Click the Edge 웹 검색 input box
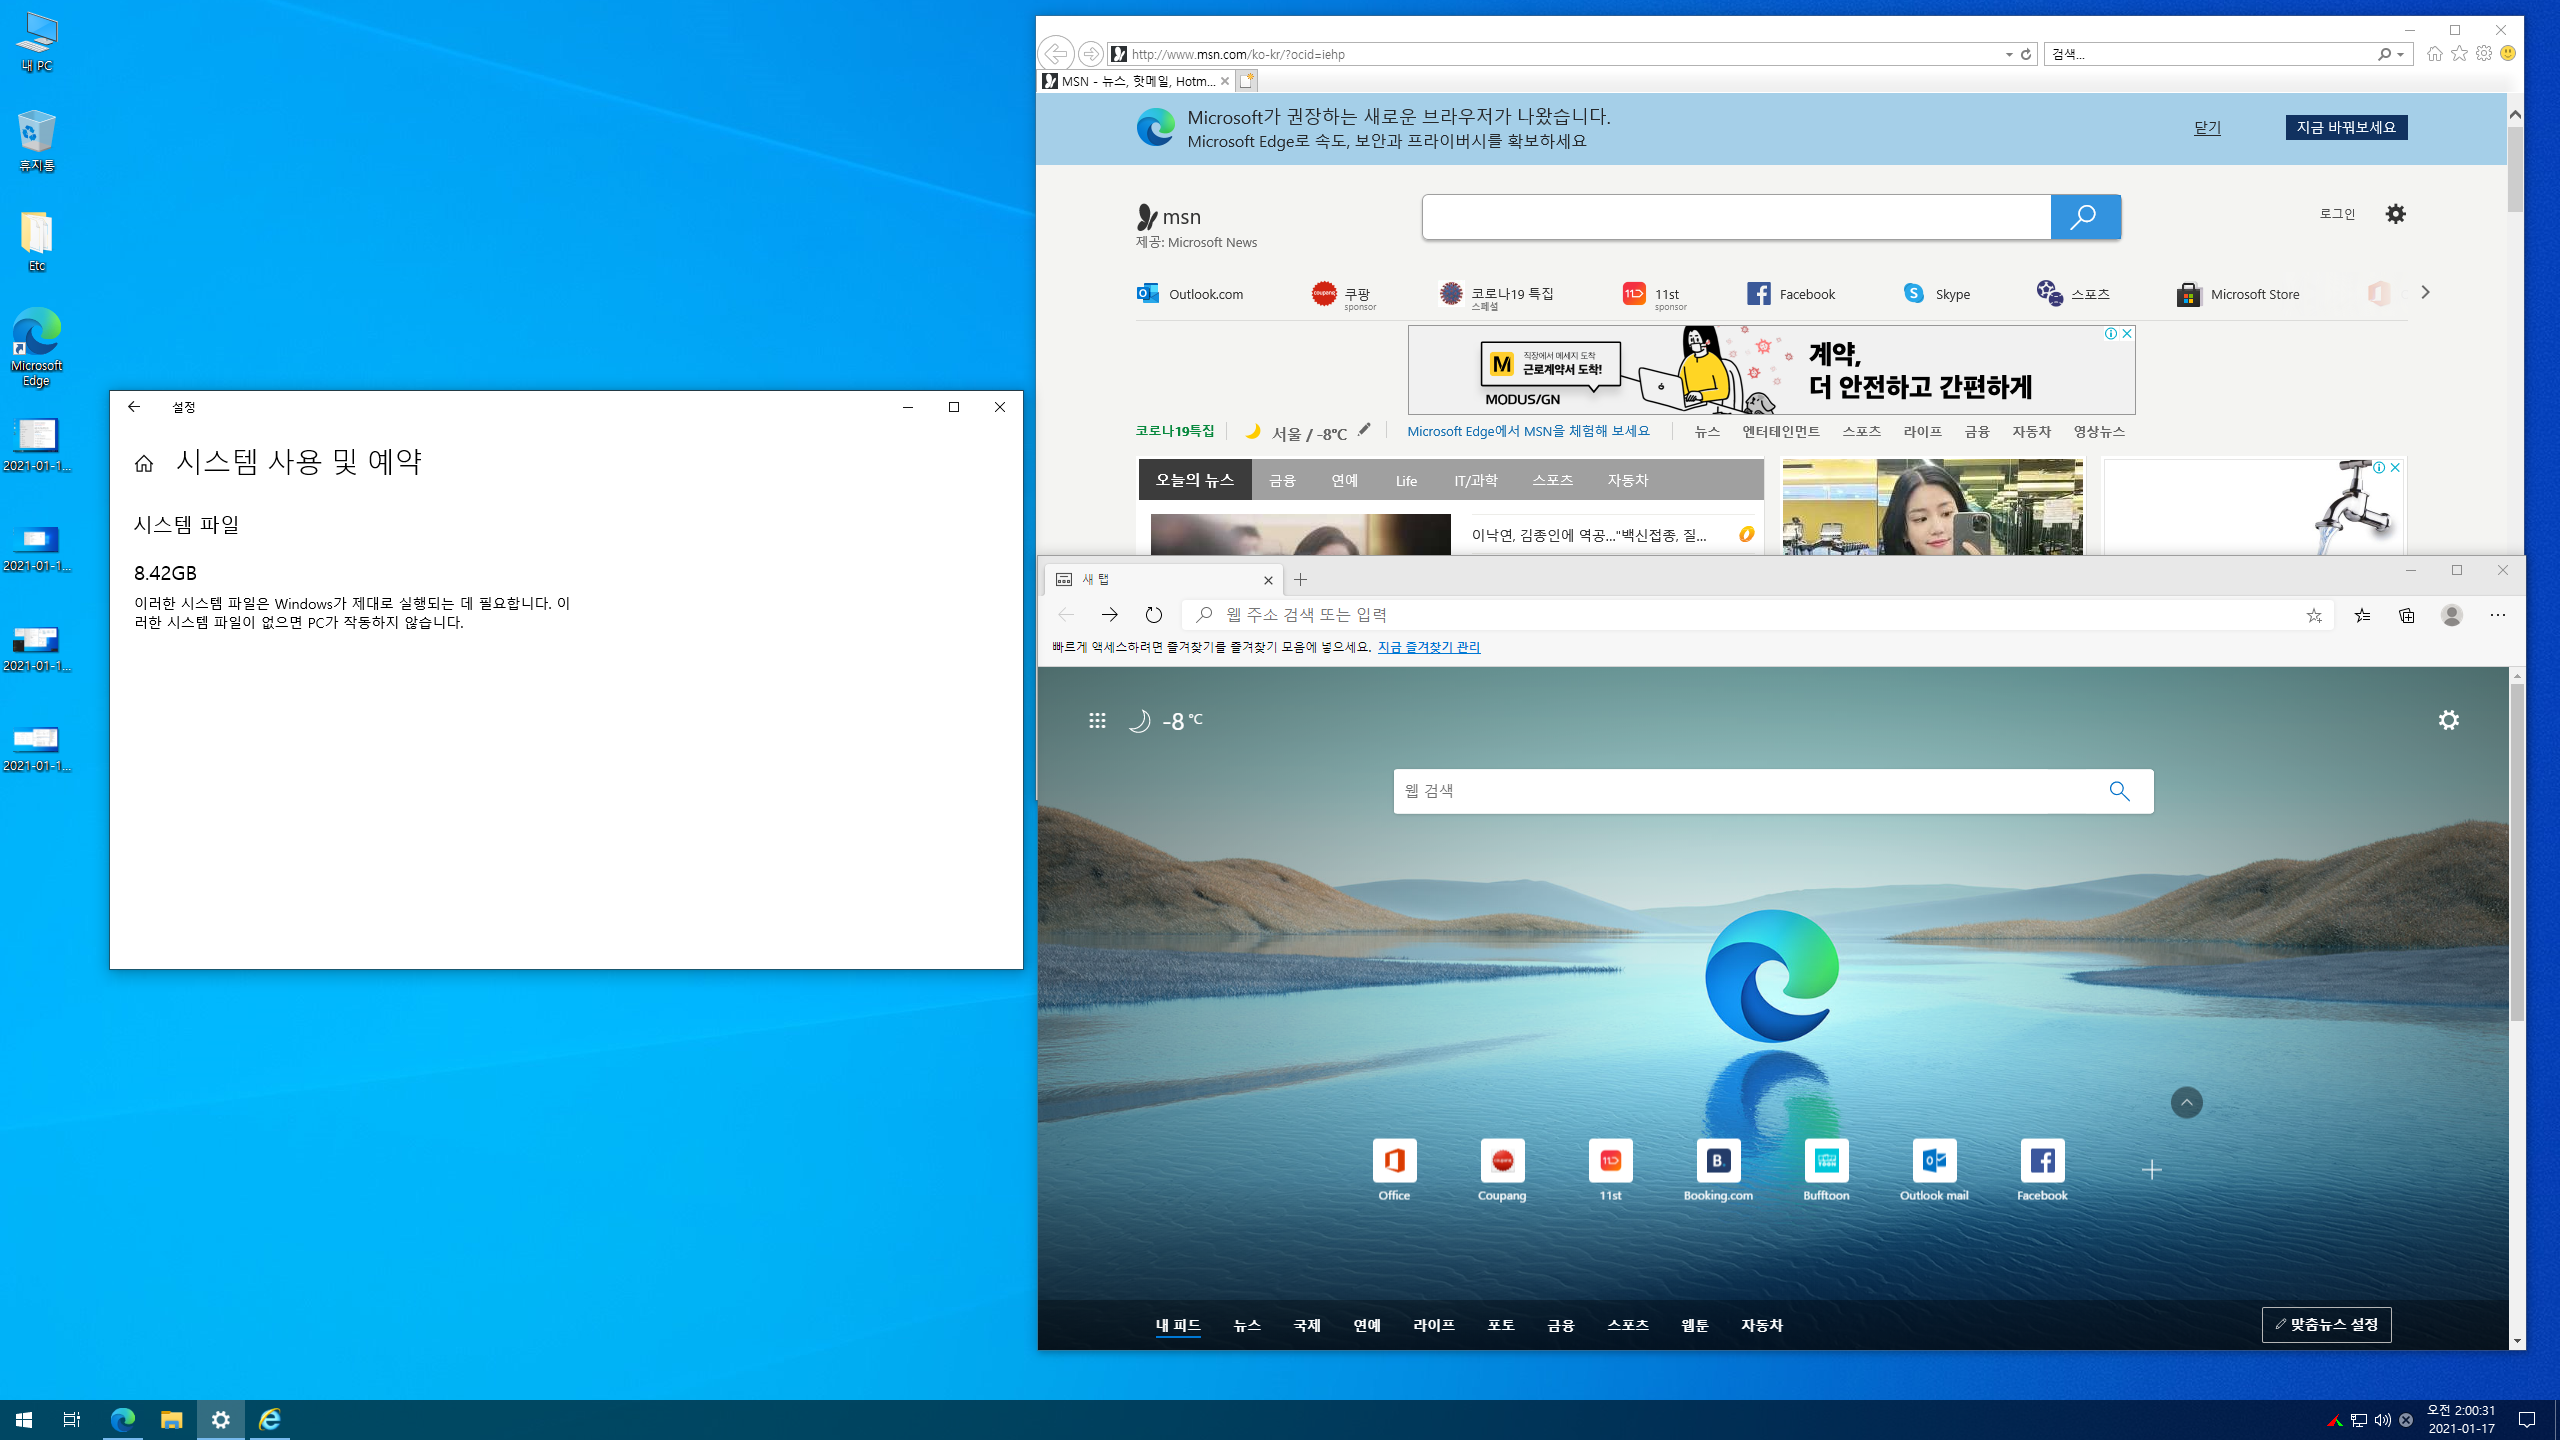 [x=1750, y=791]
